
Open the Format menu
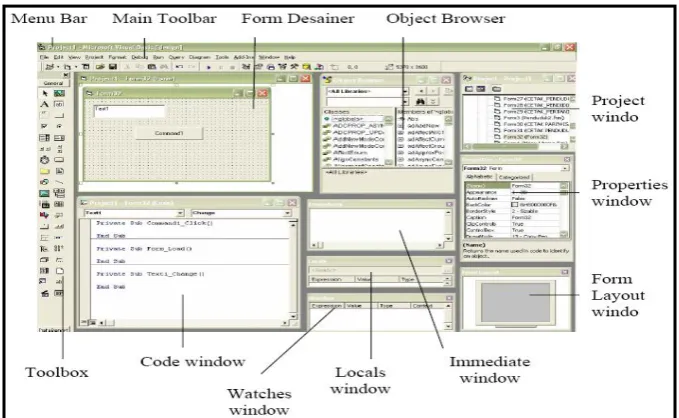pos(117,57)
